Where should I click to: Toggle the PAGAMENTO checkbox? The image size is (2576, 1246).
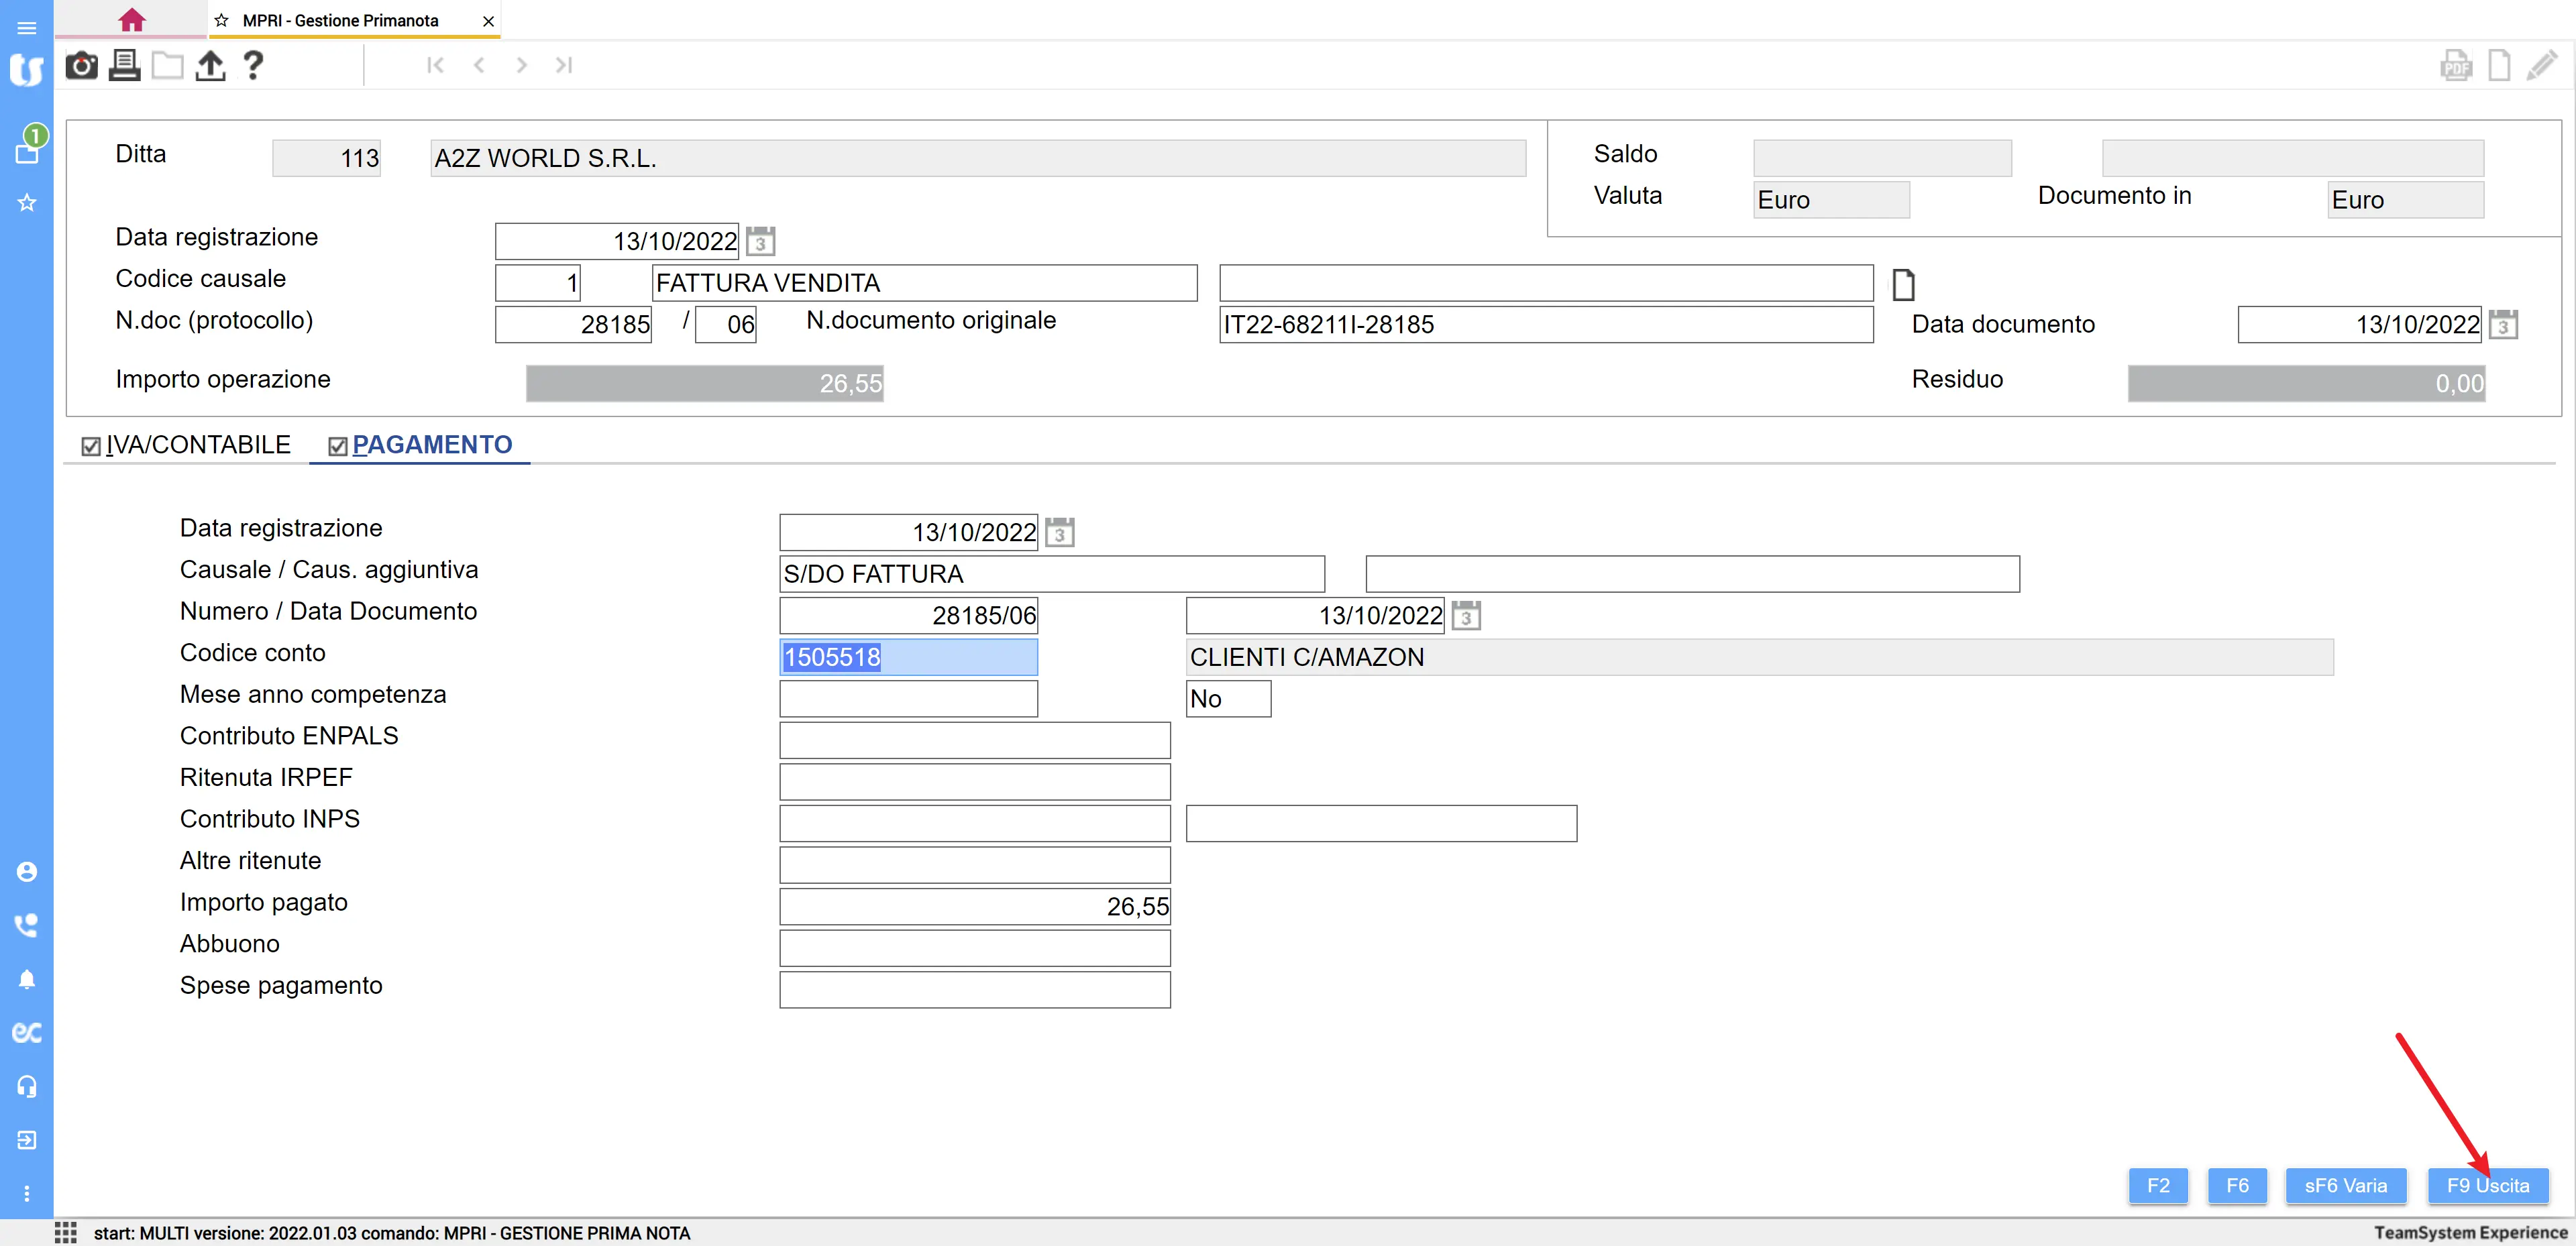pos(338,447)
